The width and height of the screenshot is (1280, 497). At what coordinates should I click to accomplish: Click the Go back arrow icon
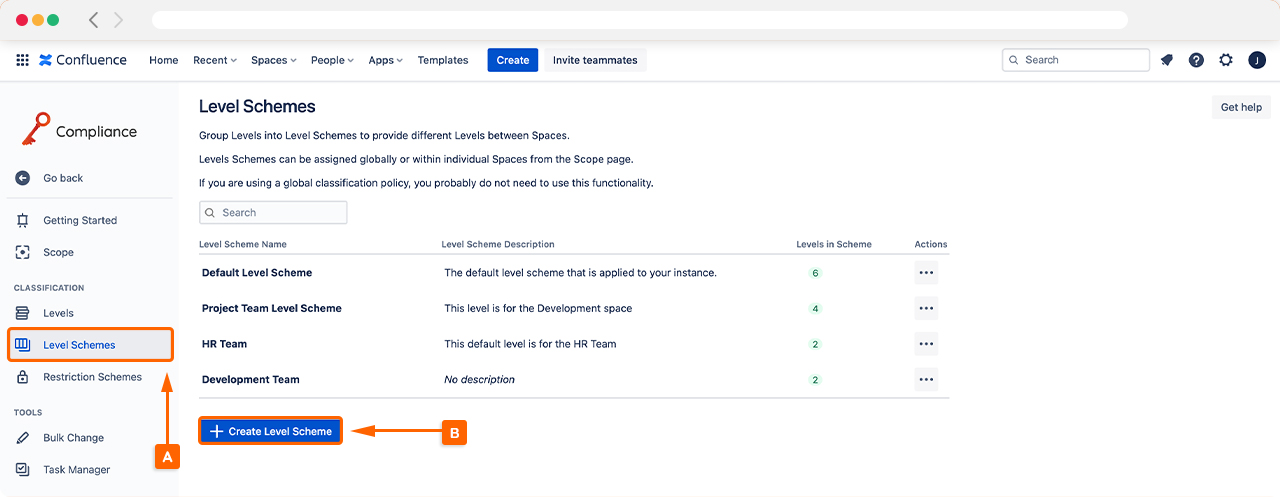[23, 178]
